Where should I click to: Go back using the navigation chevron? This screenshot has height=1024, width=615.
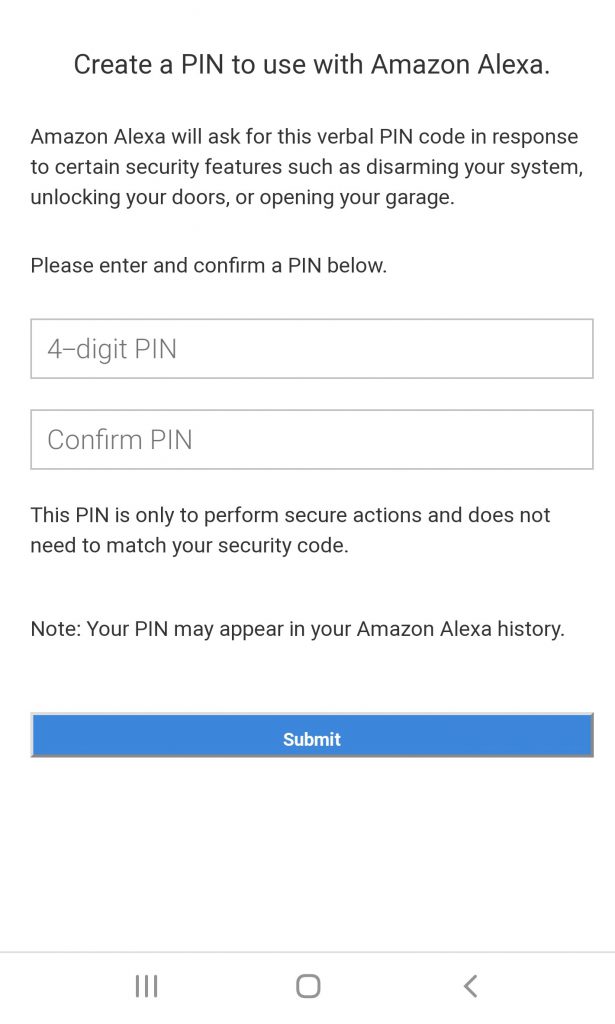click(469, 985)
